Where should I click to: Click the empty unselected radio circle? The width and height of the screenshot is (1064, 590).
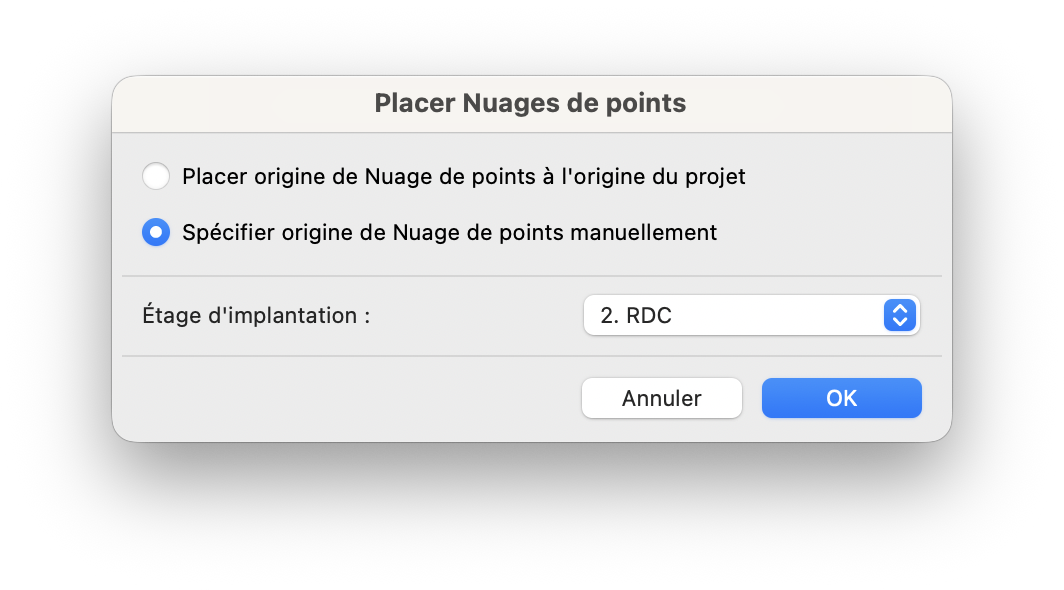point(156,177)
